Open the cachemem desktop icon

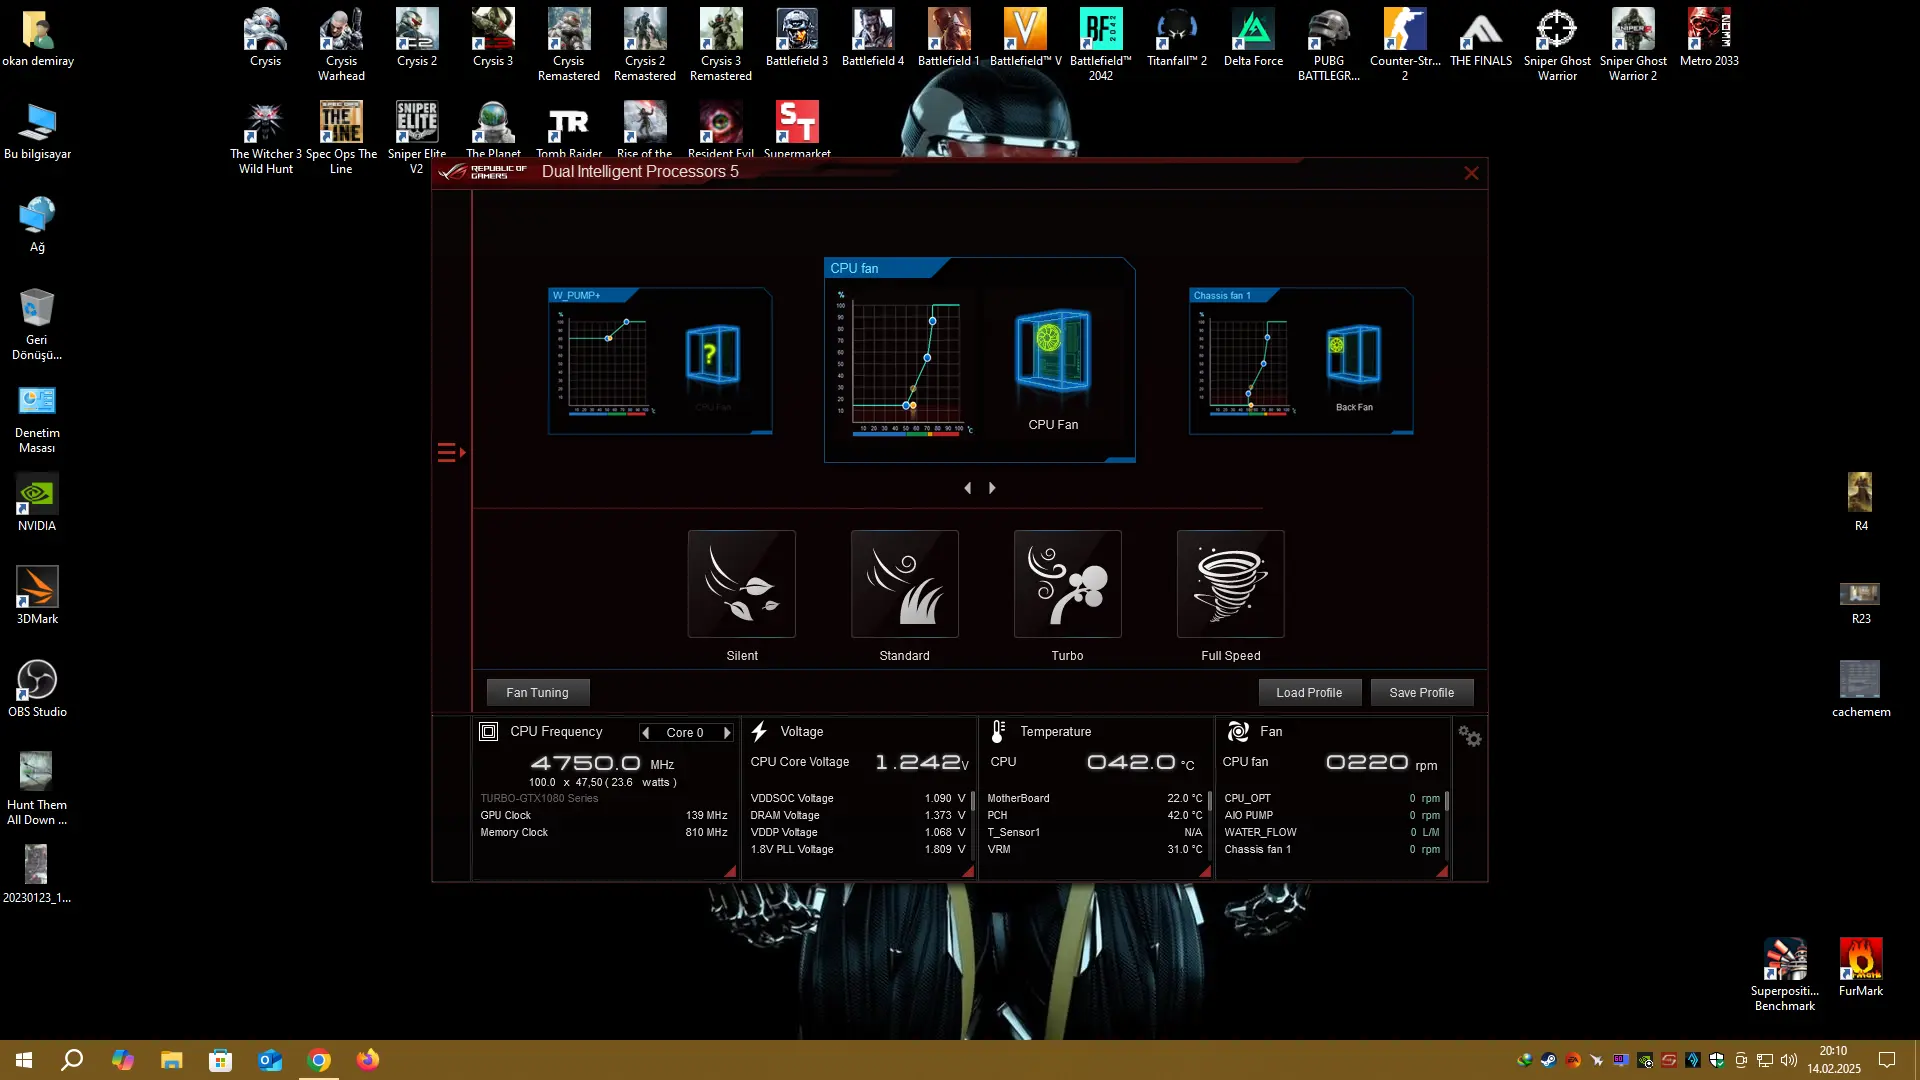click(x=1861, y=689)
